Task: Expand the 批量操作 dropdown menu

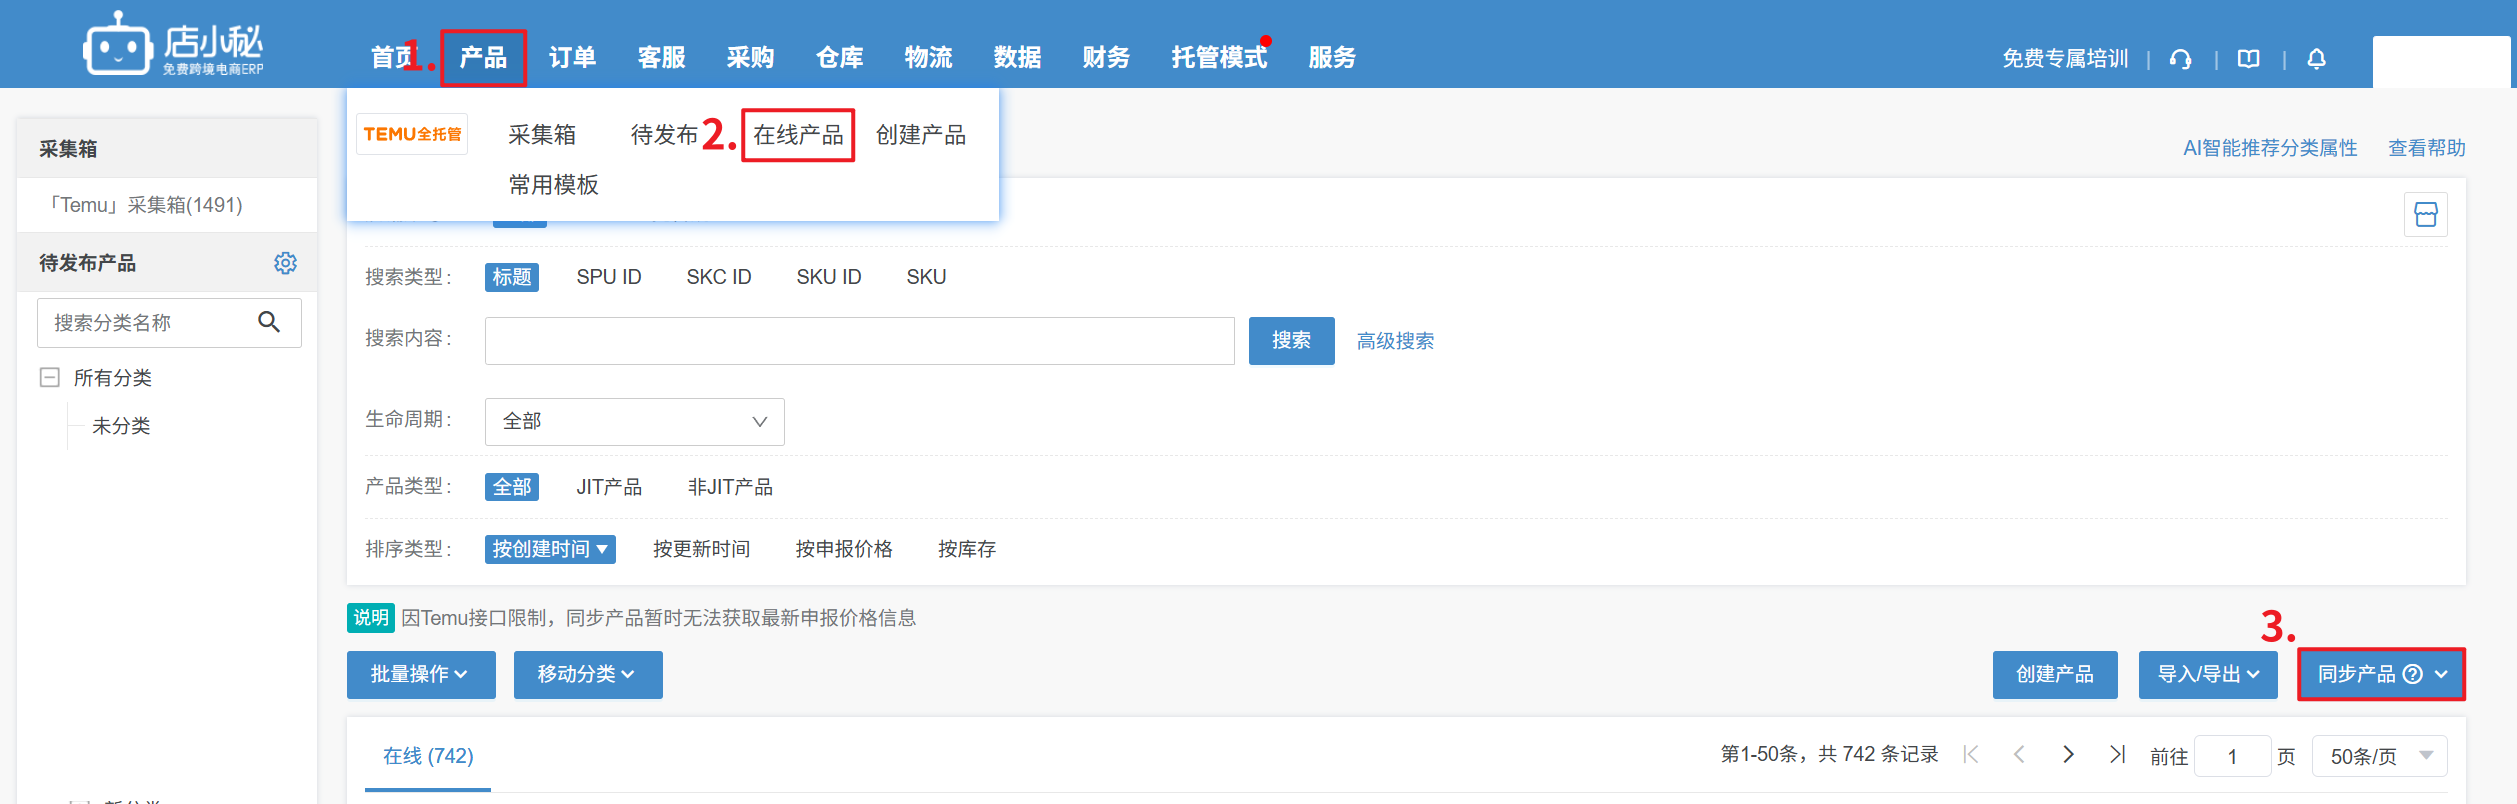Action: pos(420,675)
